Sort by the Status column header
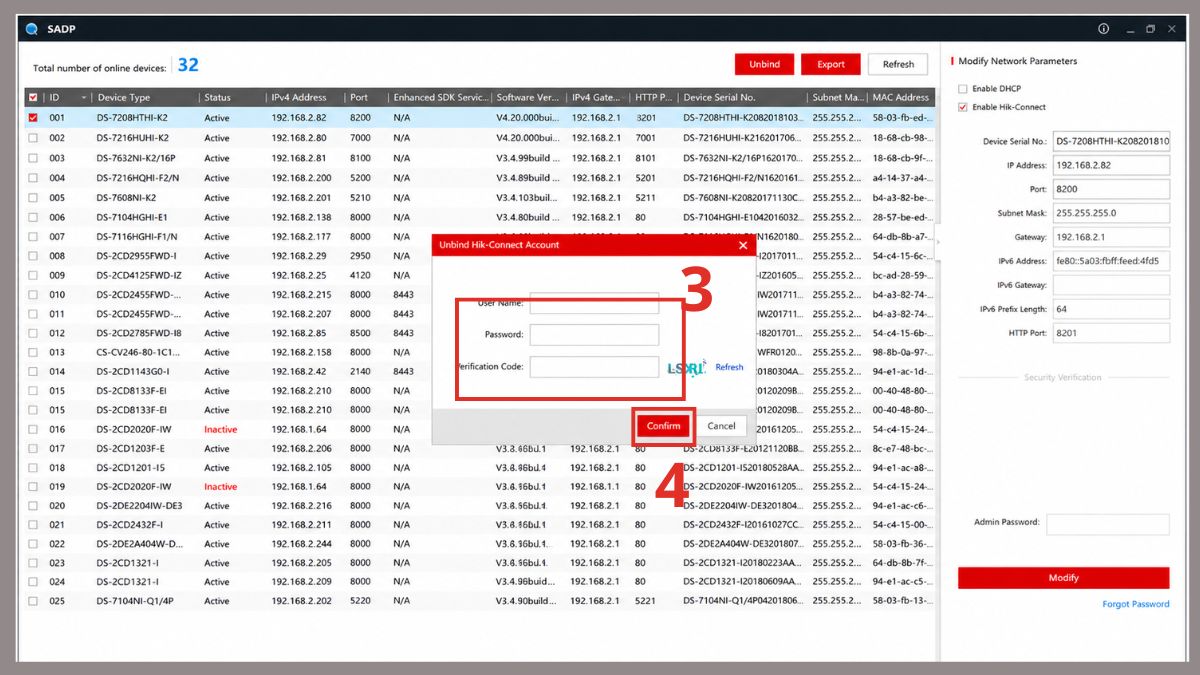The height and width of the screenshot is (675, 1200). pos(217,98)
